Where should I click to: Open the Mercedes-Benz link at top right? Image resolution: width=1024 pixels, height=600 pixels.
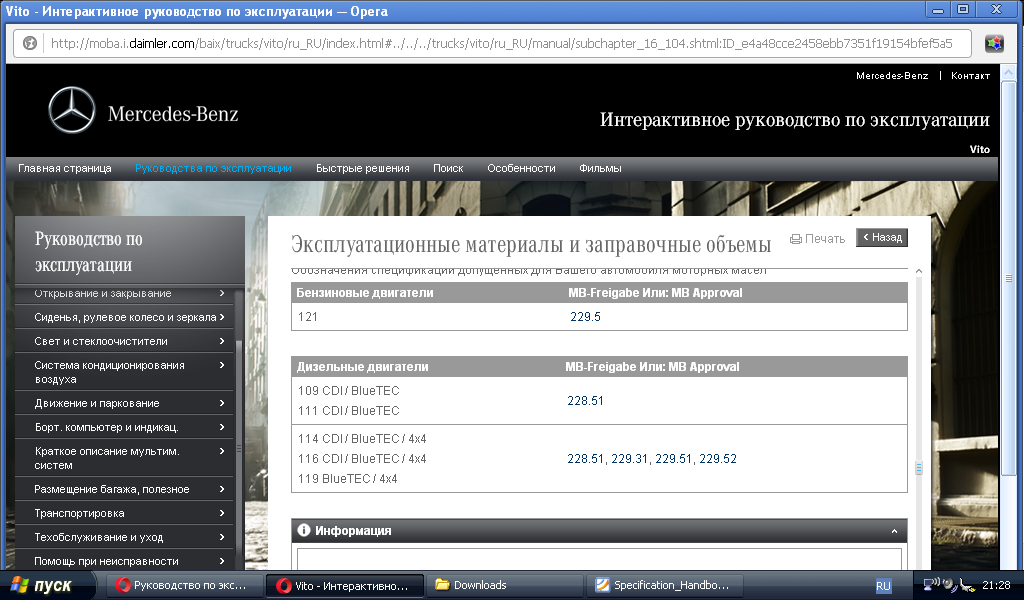pyautogui.click(x=892, y=76)
